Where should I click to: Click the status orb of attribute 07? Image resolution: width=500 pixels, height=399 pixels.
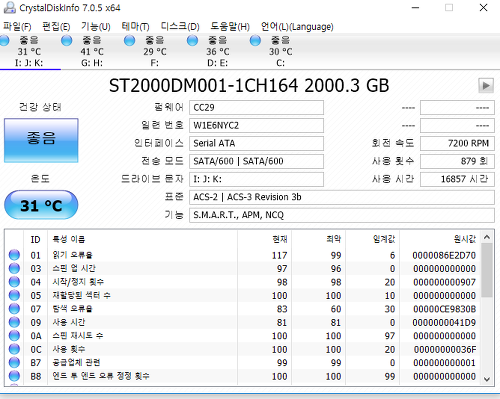(x=14, y=309)
